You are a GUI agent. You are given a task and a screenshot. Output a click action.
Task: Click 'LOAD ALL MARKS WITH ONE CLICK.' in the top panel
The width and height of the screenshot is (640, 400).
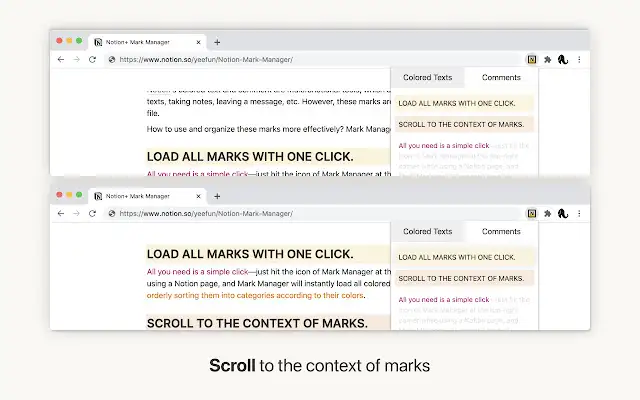pos(464,103)
